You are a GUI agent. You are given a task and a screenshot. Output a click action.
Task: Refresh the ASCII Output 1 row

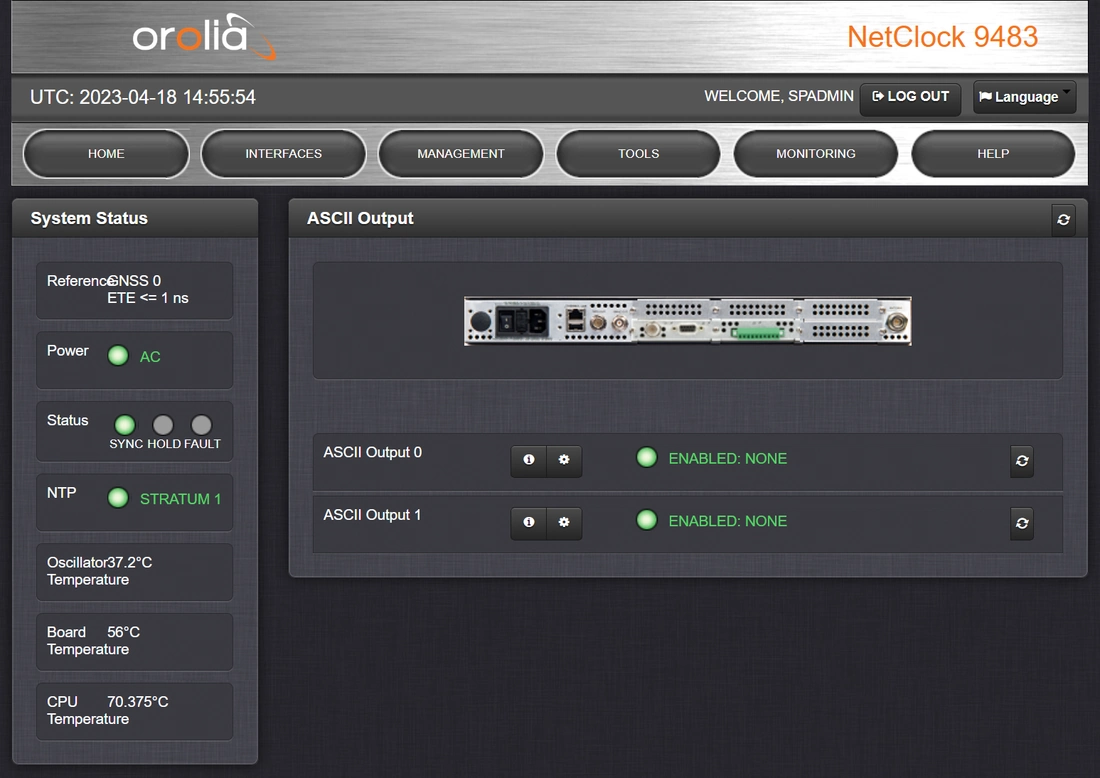pyautogui.click(x=1021, y=523)
